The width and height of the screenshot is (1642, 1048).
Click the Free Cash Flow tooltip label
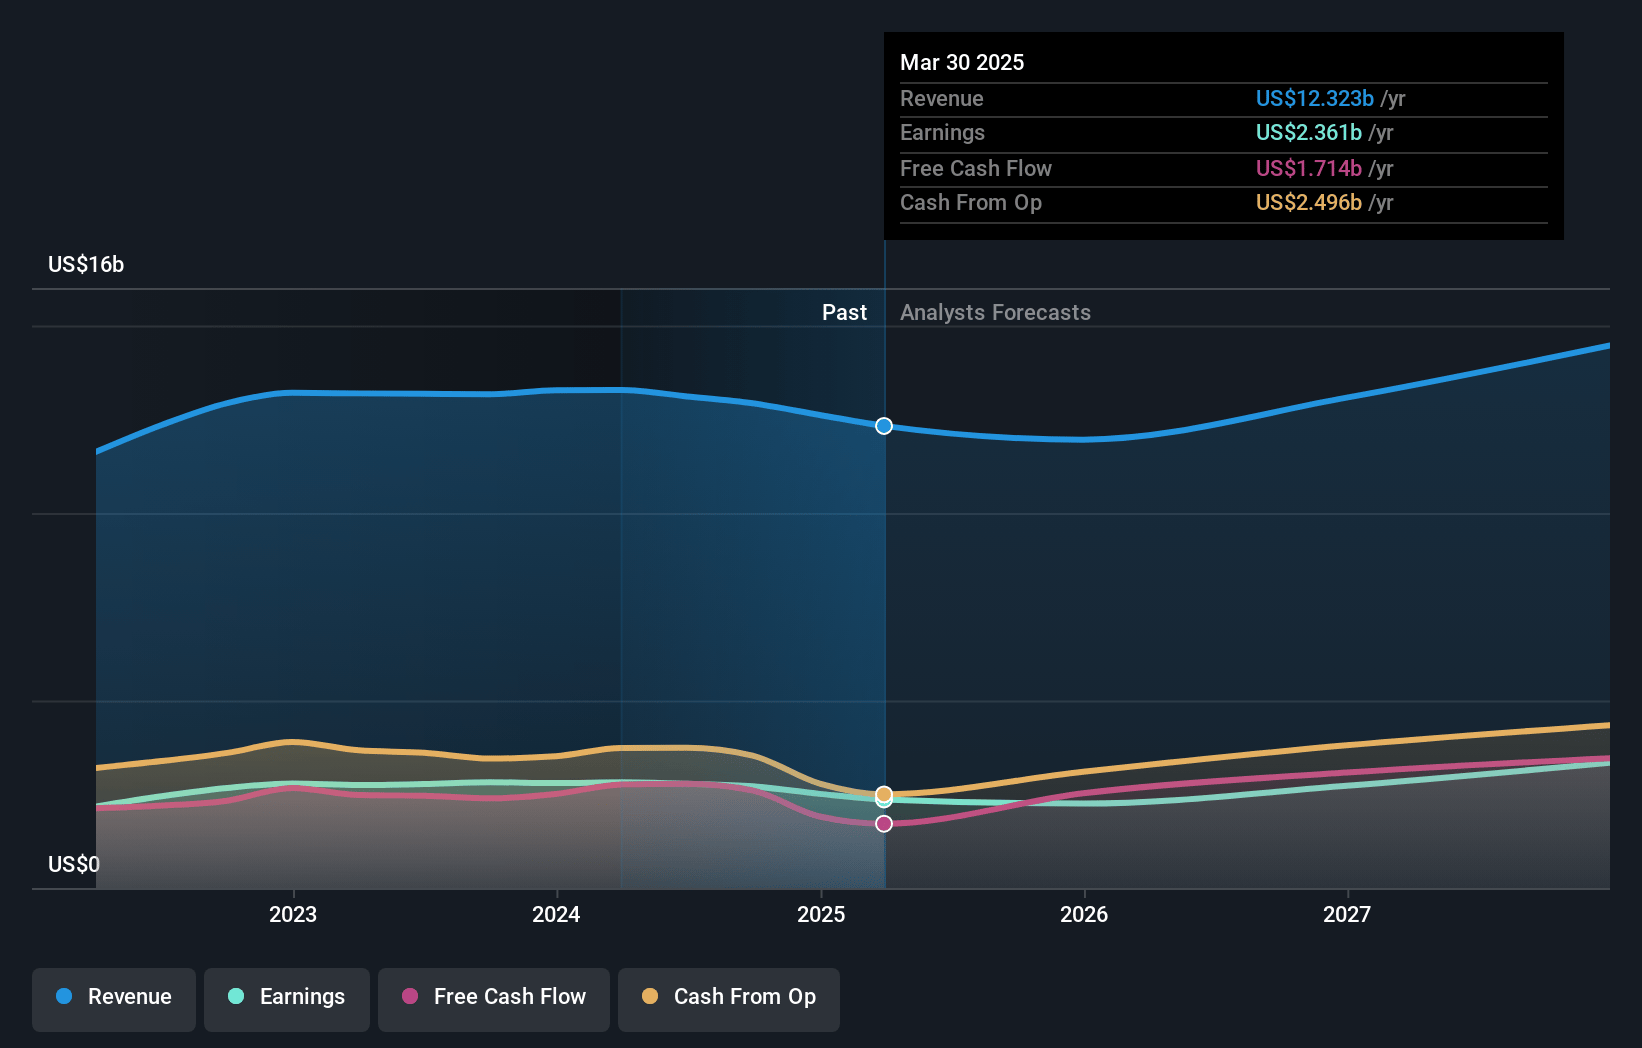[x=976, y=168]
